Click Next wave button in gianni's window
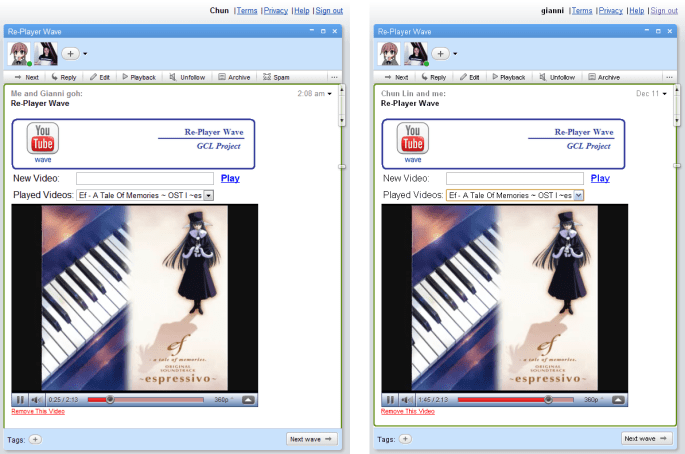Screen dimensions: 685x454 click(646, 438)
